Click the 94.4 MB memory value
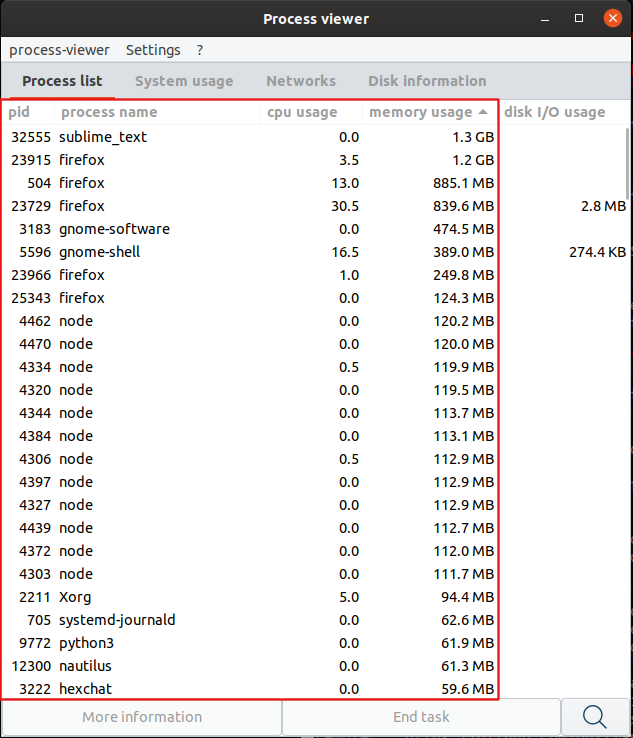The height and width of the screenshot is (738, 633). point(468,597)
